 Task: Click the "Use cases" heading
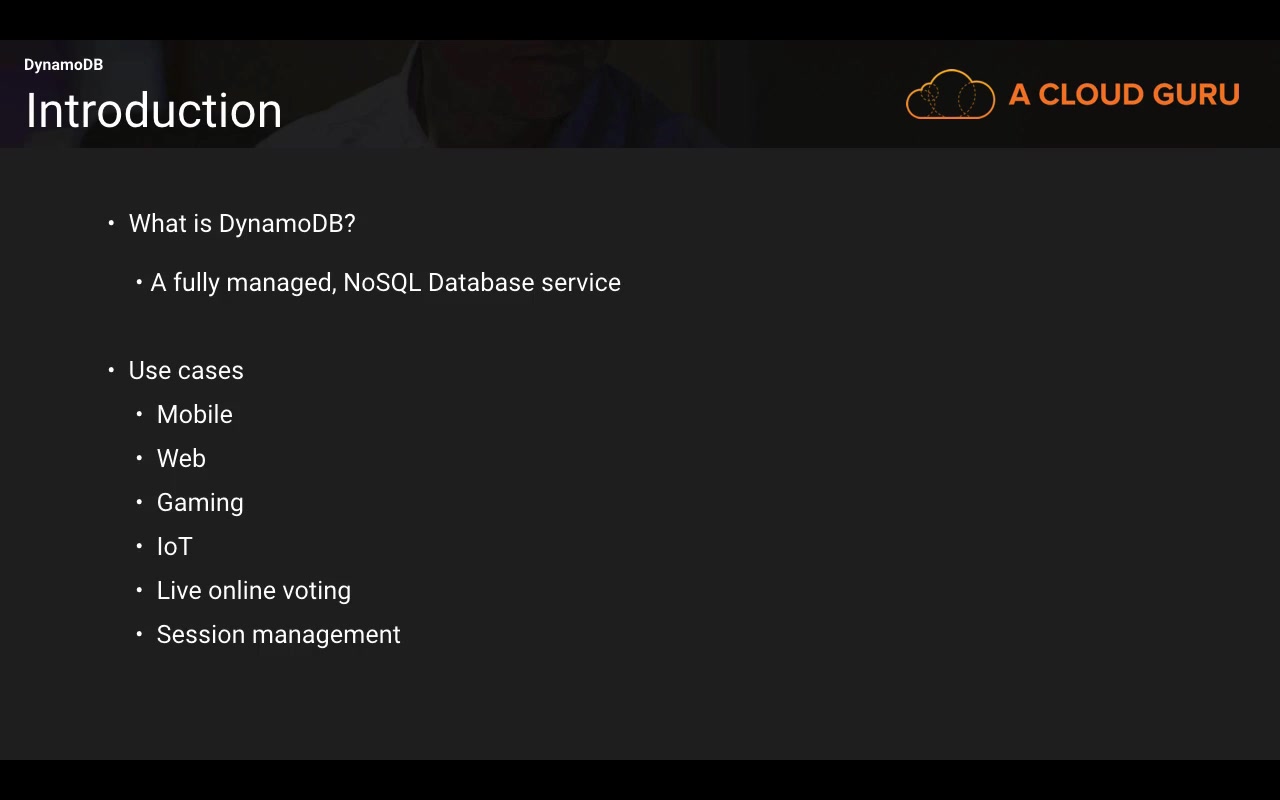coord(186,371)
